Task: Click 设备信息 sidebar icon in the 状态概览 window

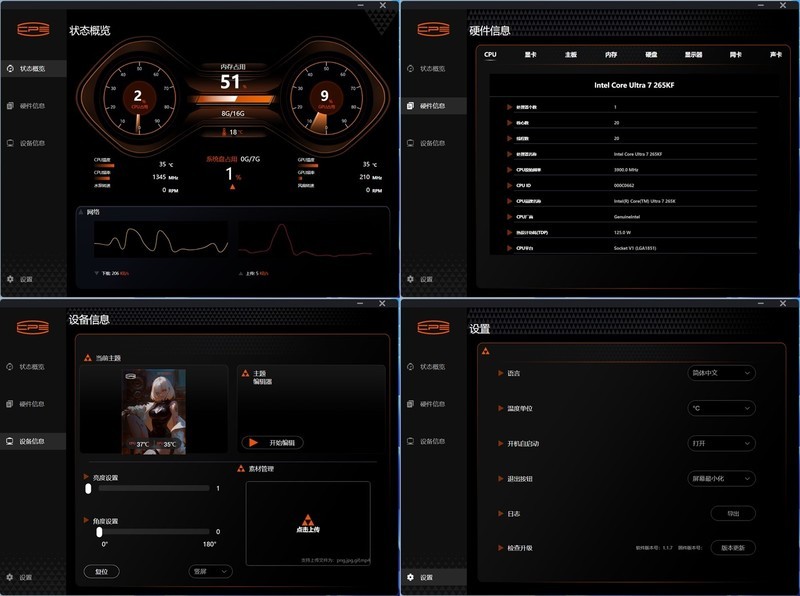Action: [x=10, y=143]
